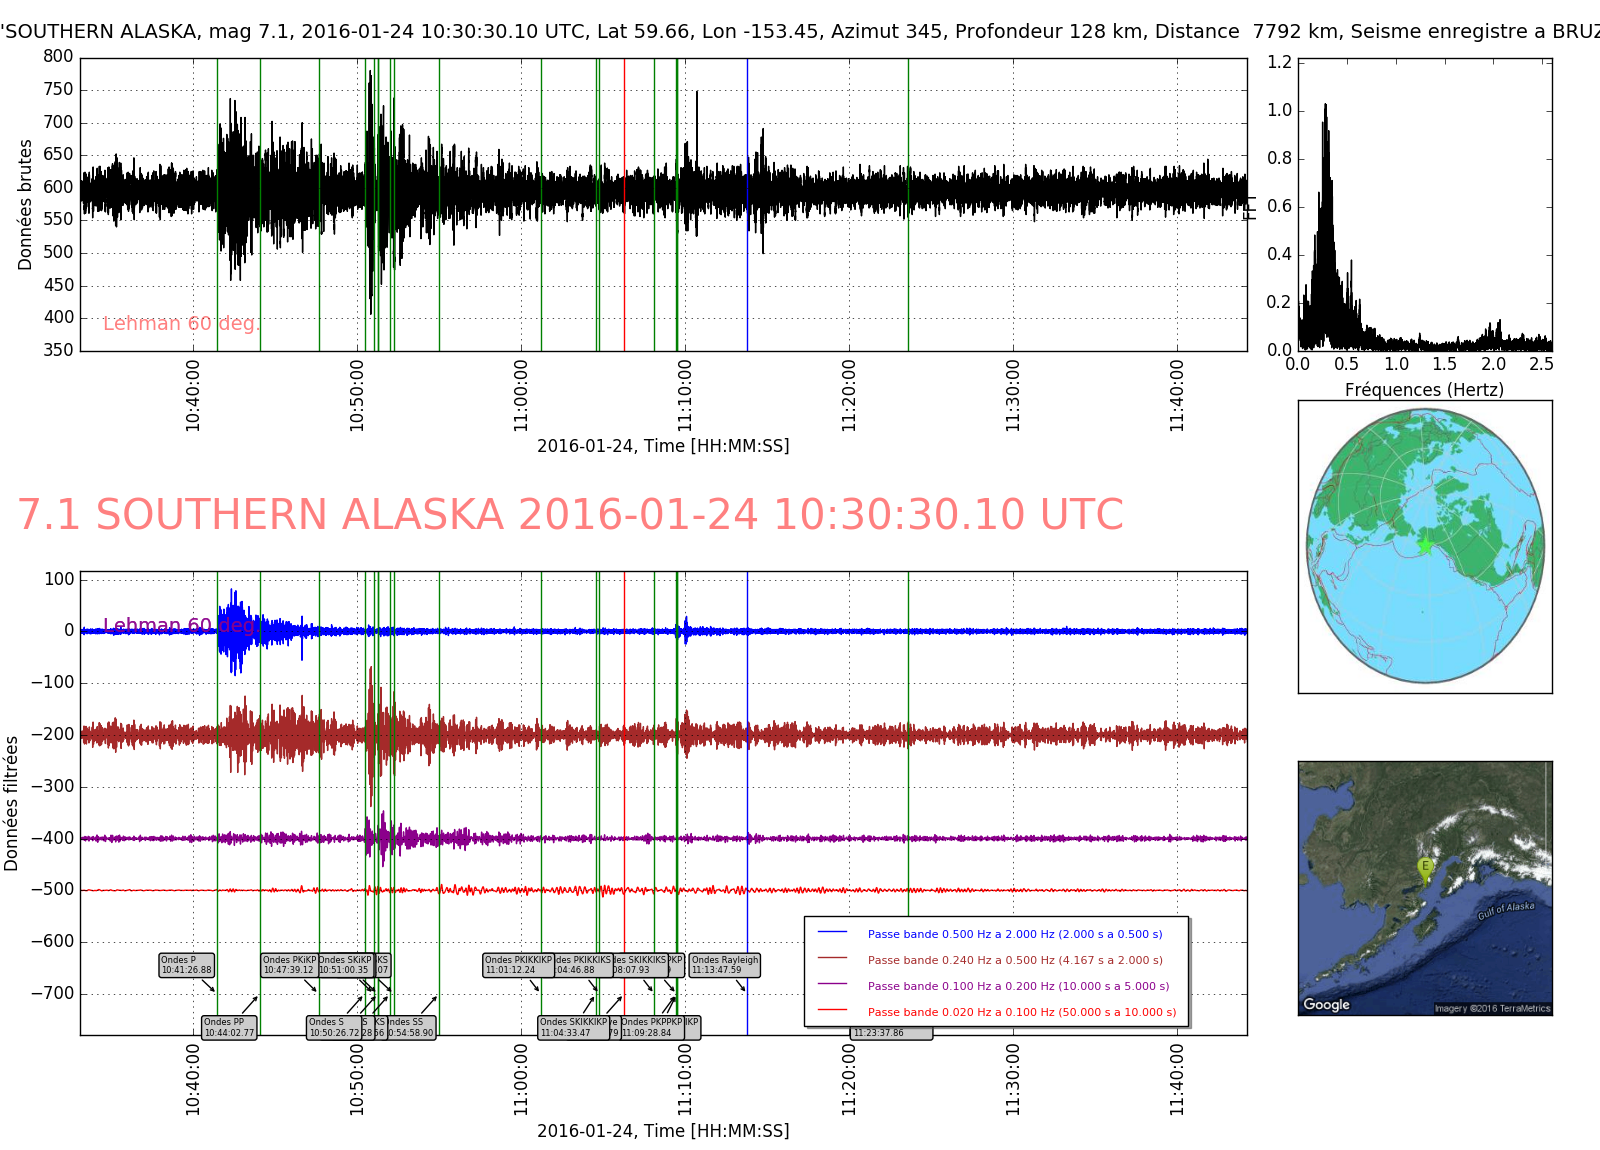Click the purple line sample in legend
This screenshot has height=1150, width=1600.
(x=832, y=984)
